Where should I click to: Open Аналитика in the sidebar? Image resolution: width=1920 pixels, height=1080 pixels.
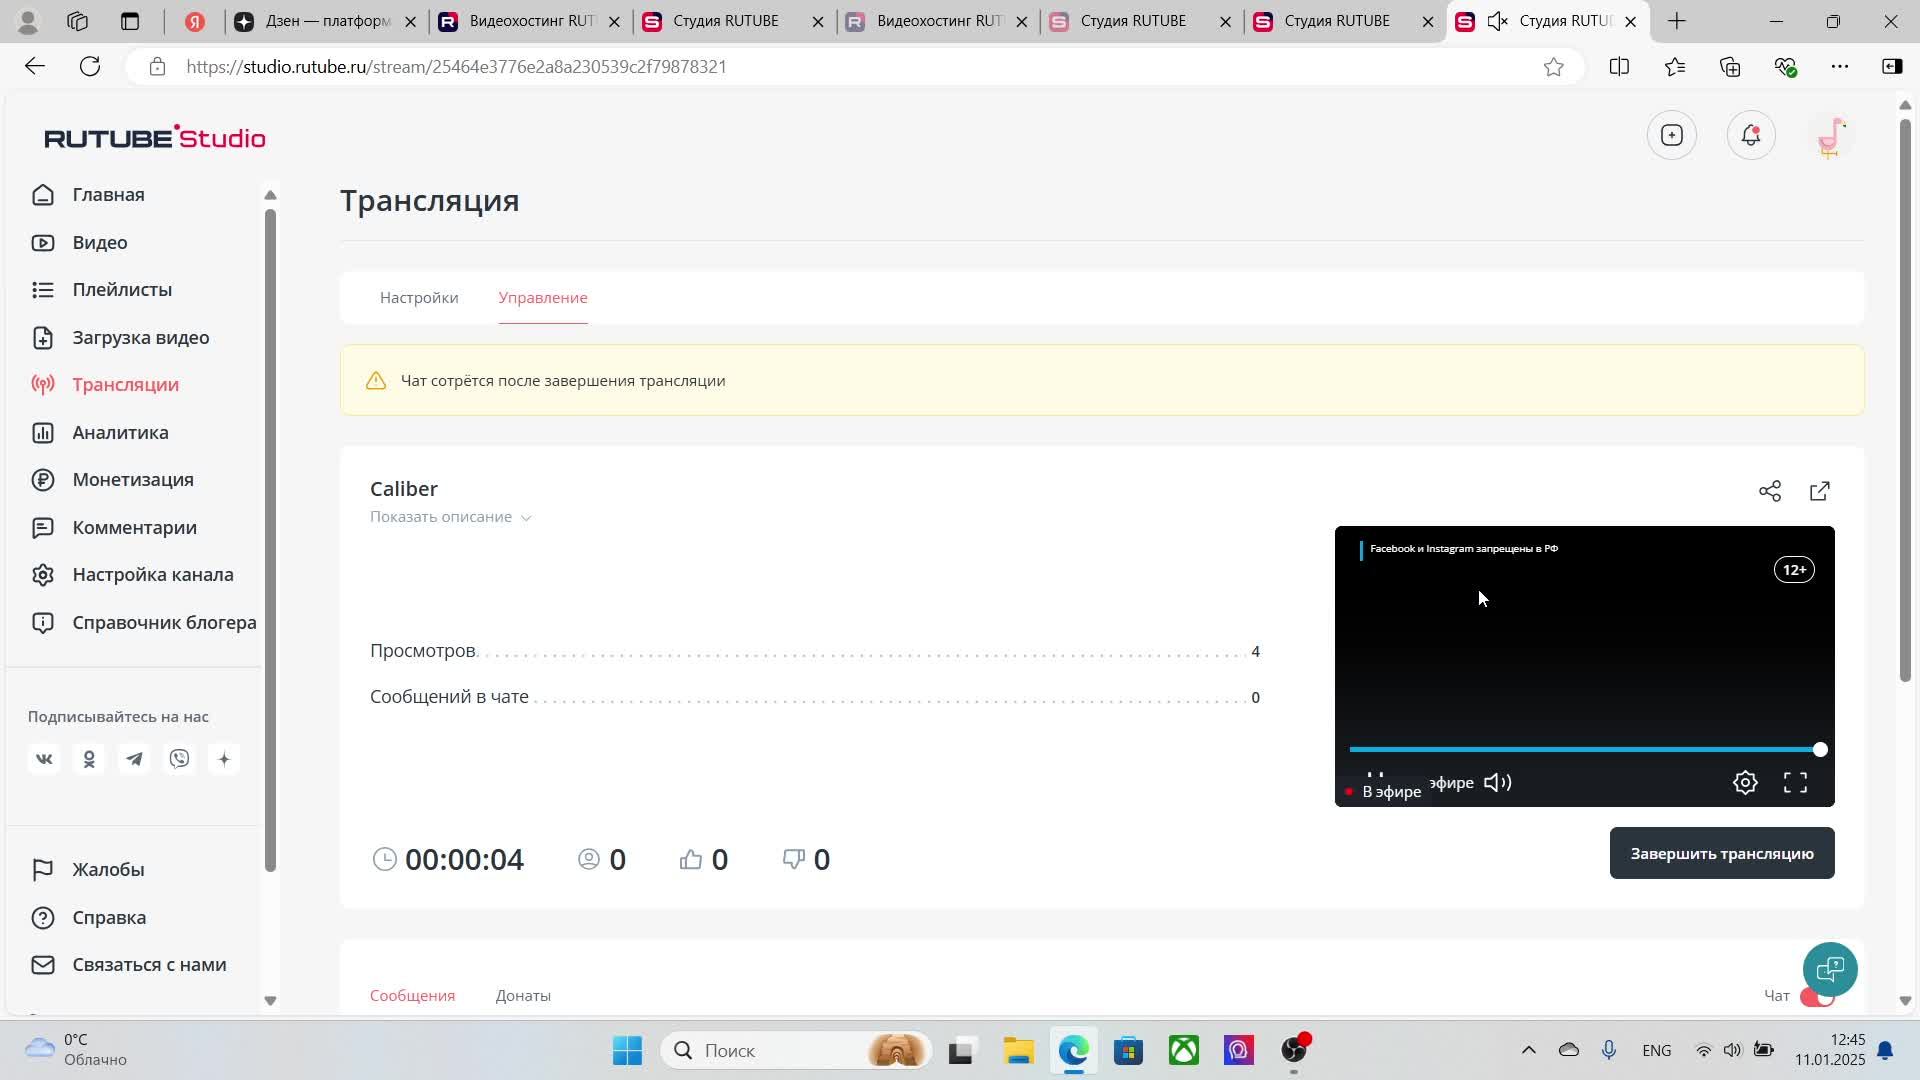(x=120, y=433)
